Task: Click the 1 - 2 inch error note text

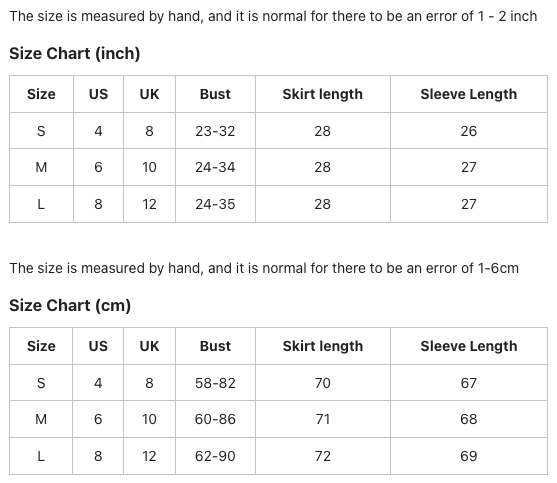Action: (273, 16)
